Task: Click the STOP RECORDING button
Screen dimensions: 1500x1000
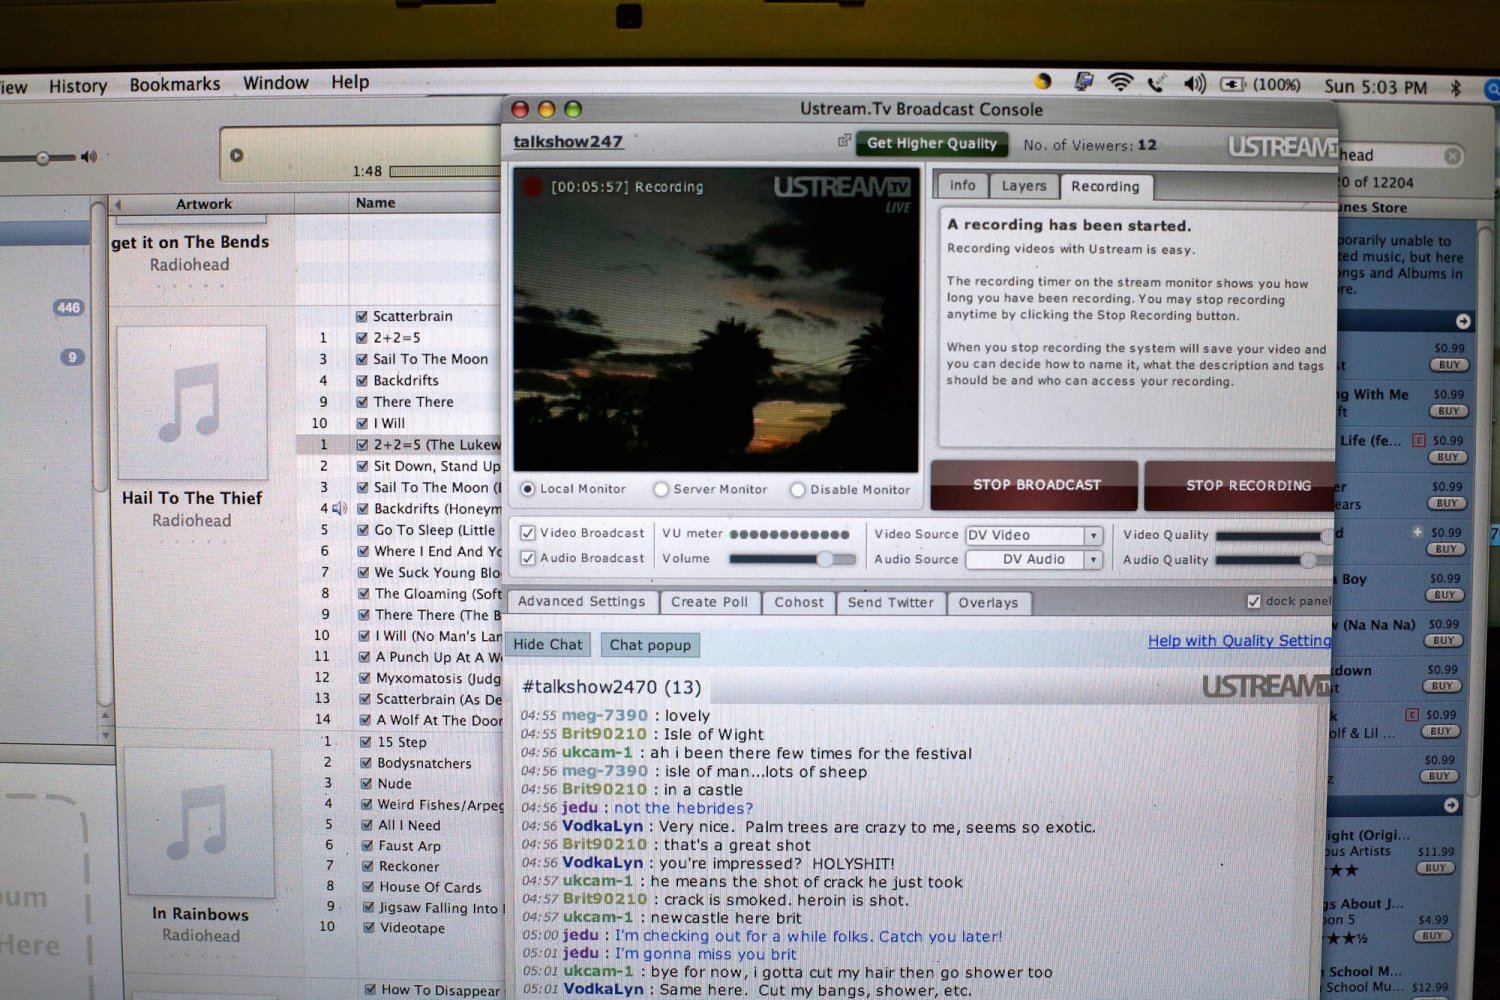Action: coord(1242,486)
